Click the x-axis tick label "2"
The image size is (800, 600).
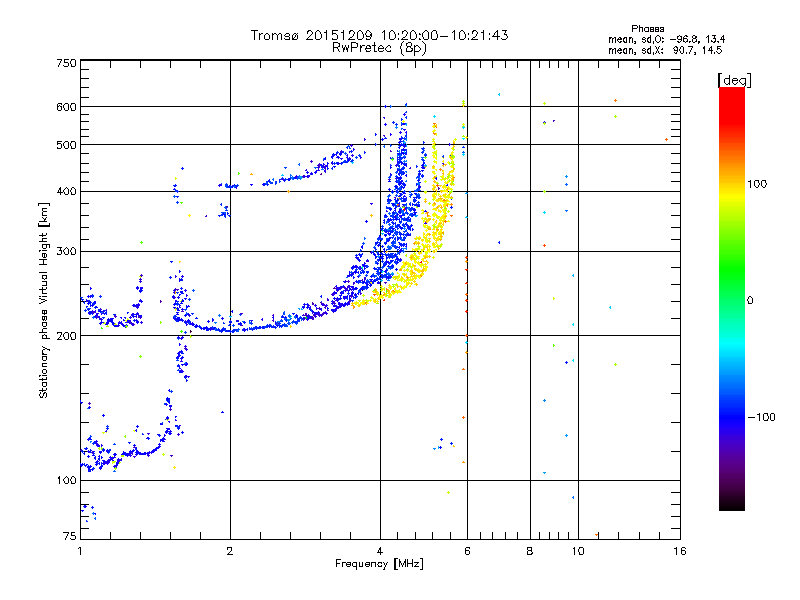pos(230,551)
